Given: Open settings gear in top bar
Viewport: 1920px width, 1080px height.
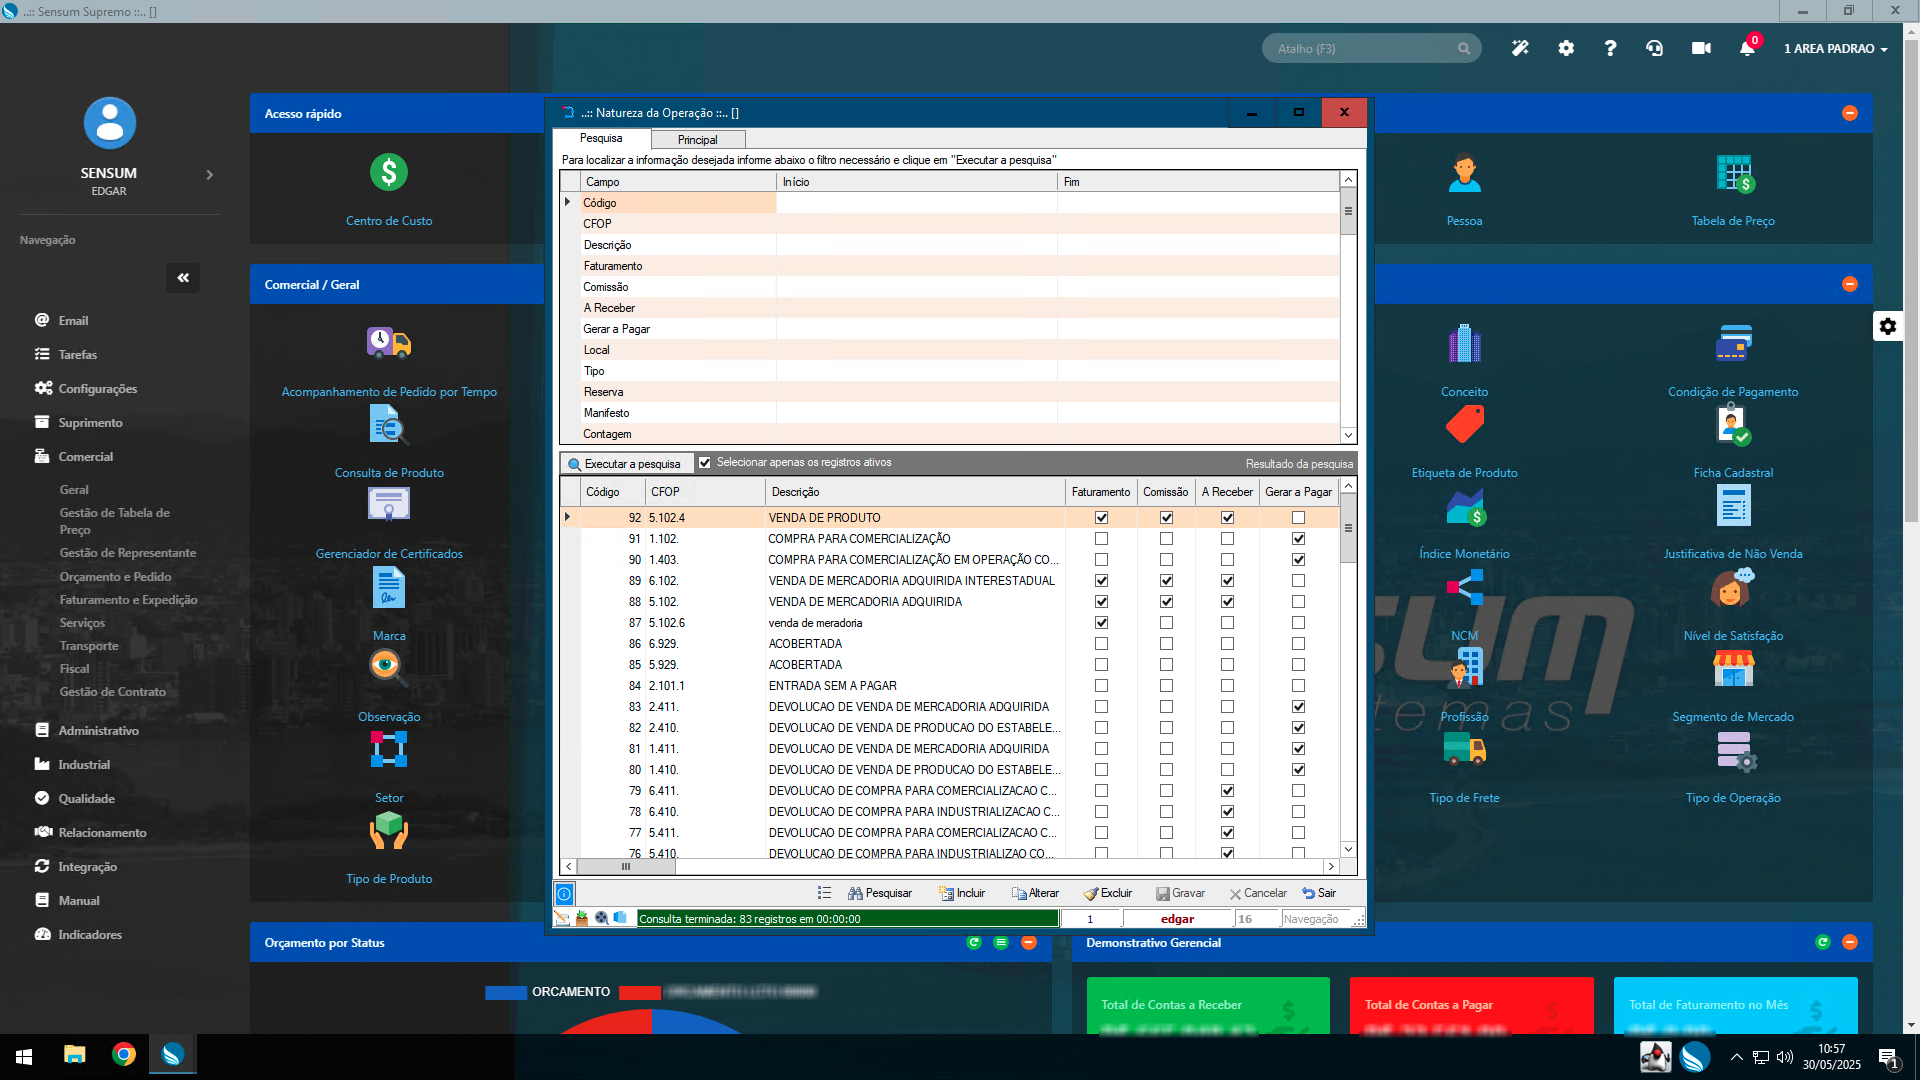Looking at the screenshot, I should click(1566, 48).
